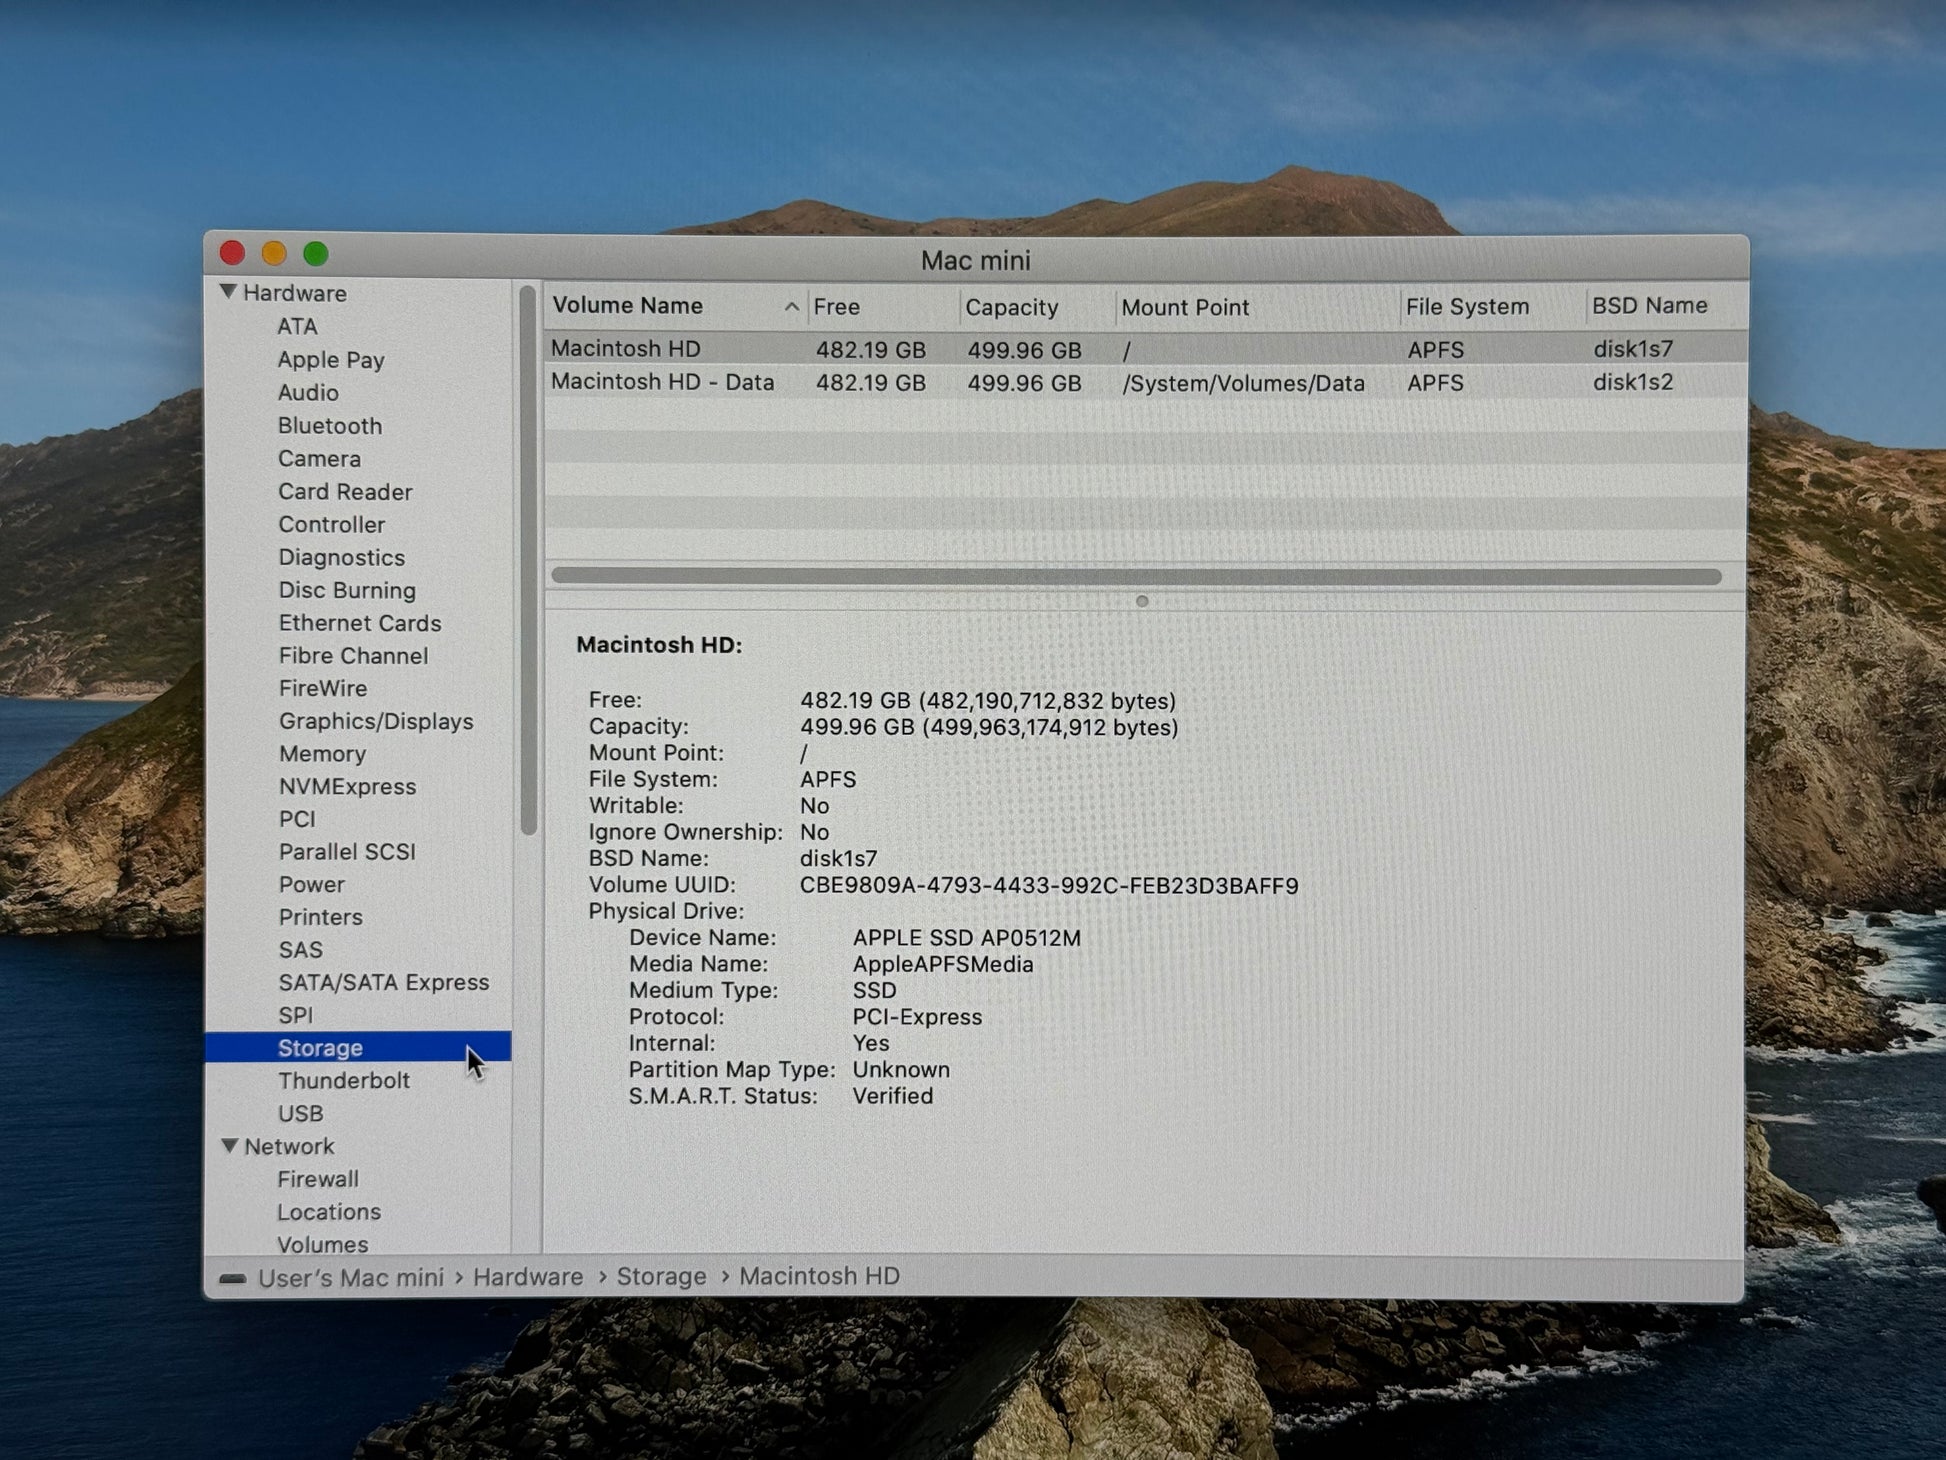Viewport: 1946px width, 1460px height.
Task: Click the green full-screen button
Action: pos(316,254)
